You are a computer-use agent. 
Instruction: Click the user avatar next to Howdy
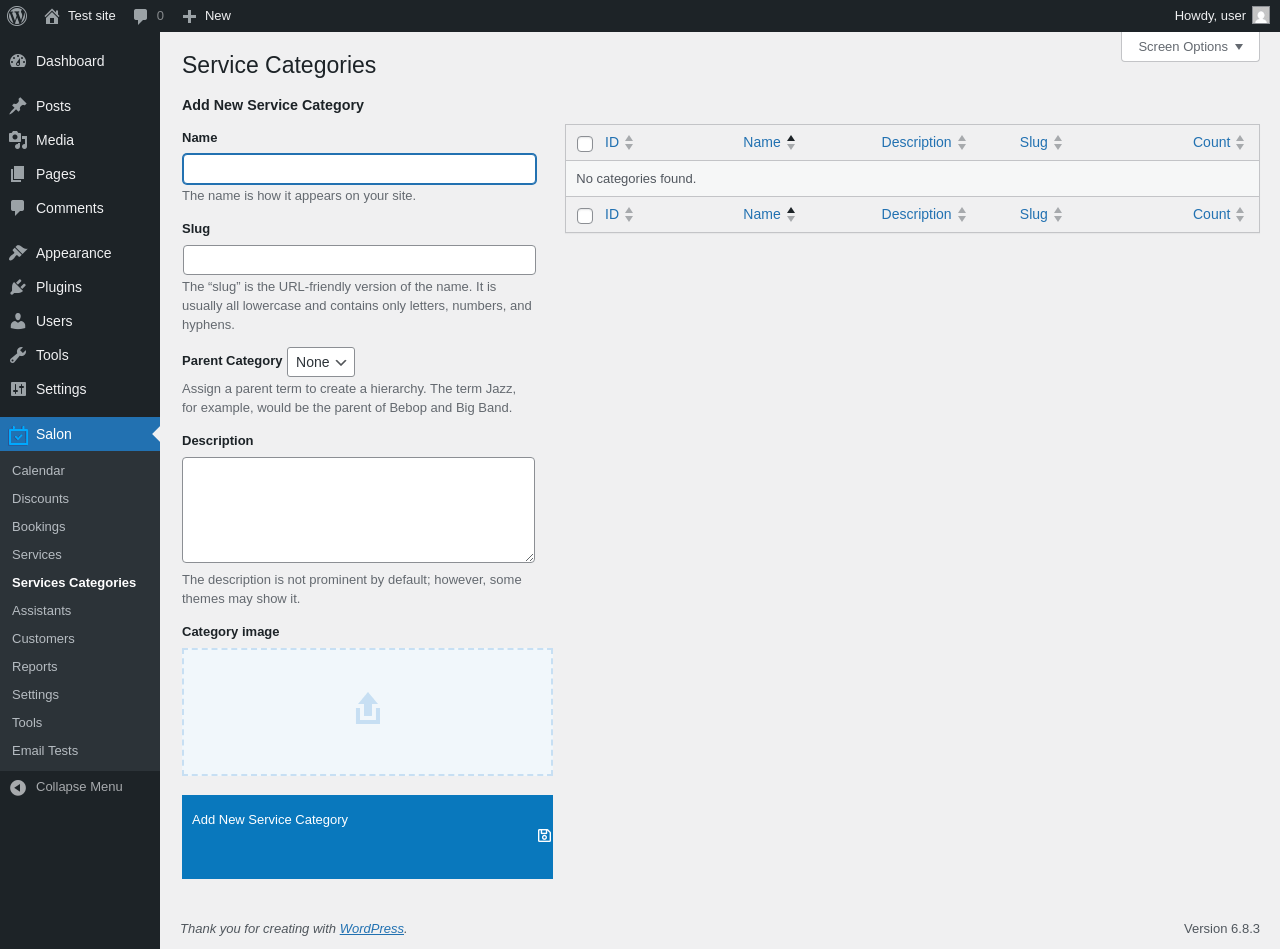pyautogui.click(x=1260, y=16)
